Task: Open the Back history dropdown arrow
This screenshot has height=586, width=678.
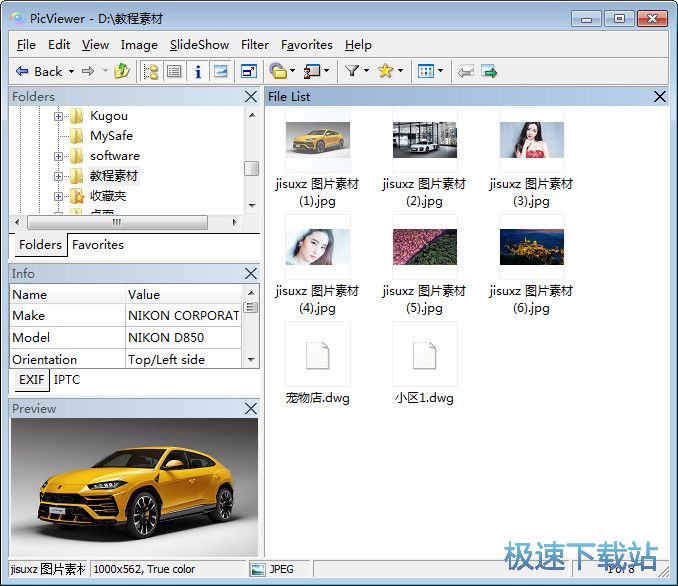Action: click(x=70, y=71)
